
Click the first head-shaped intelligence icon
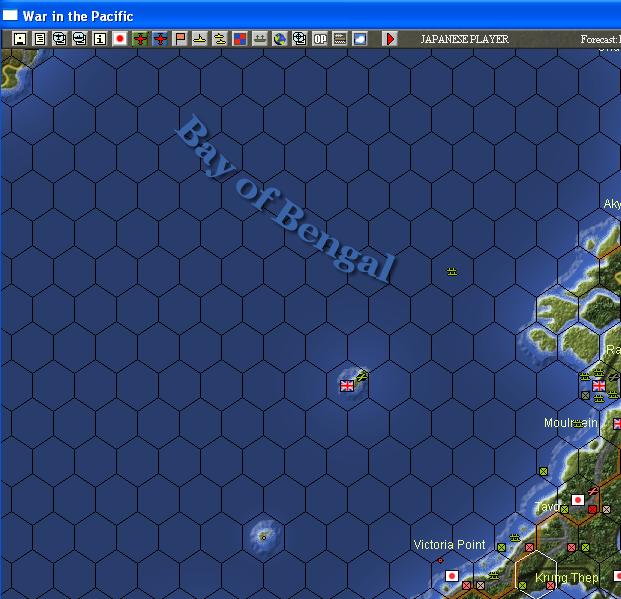point(60,39)
